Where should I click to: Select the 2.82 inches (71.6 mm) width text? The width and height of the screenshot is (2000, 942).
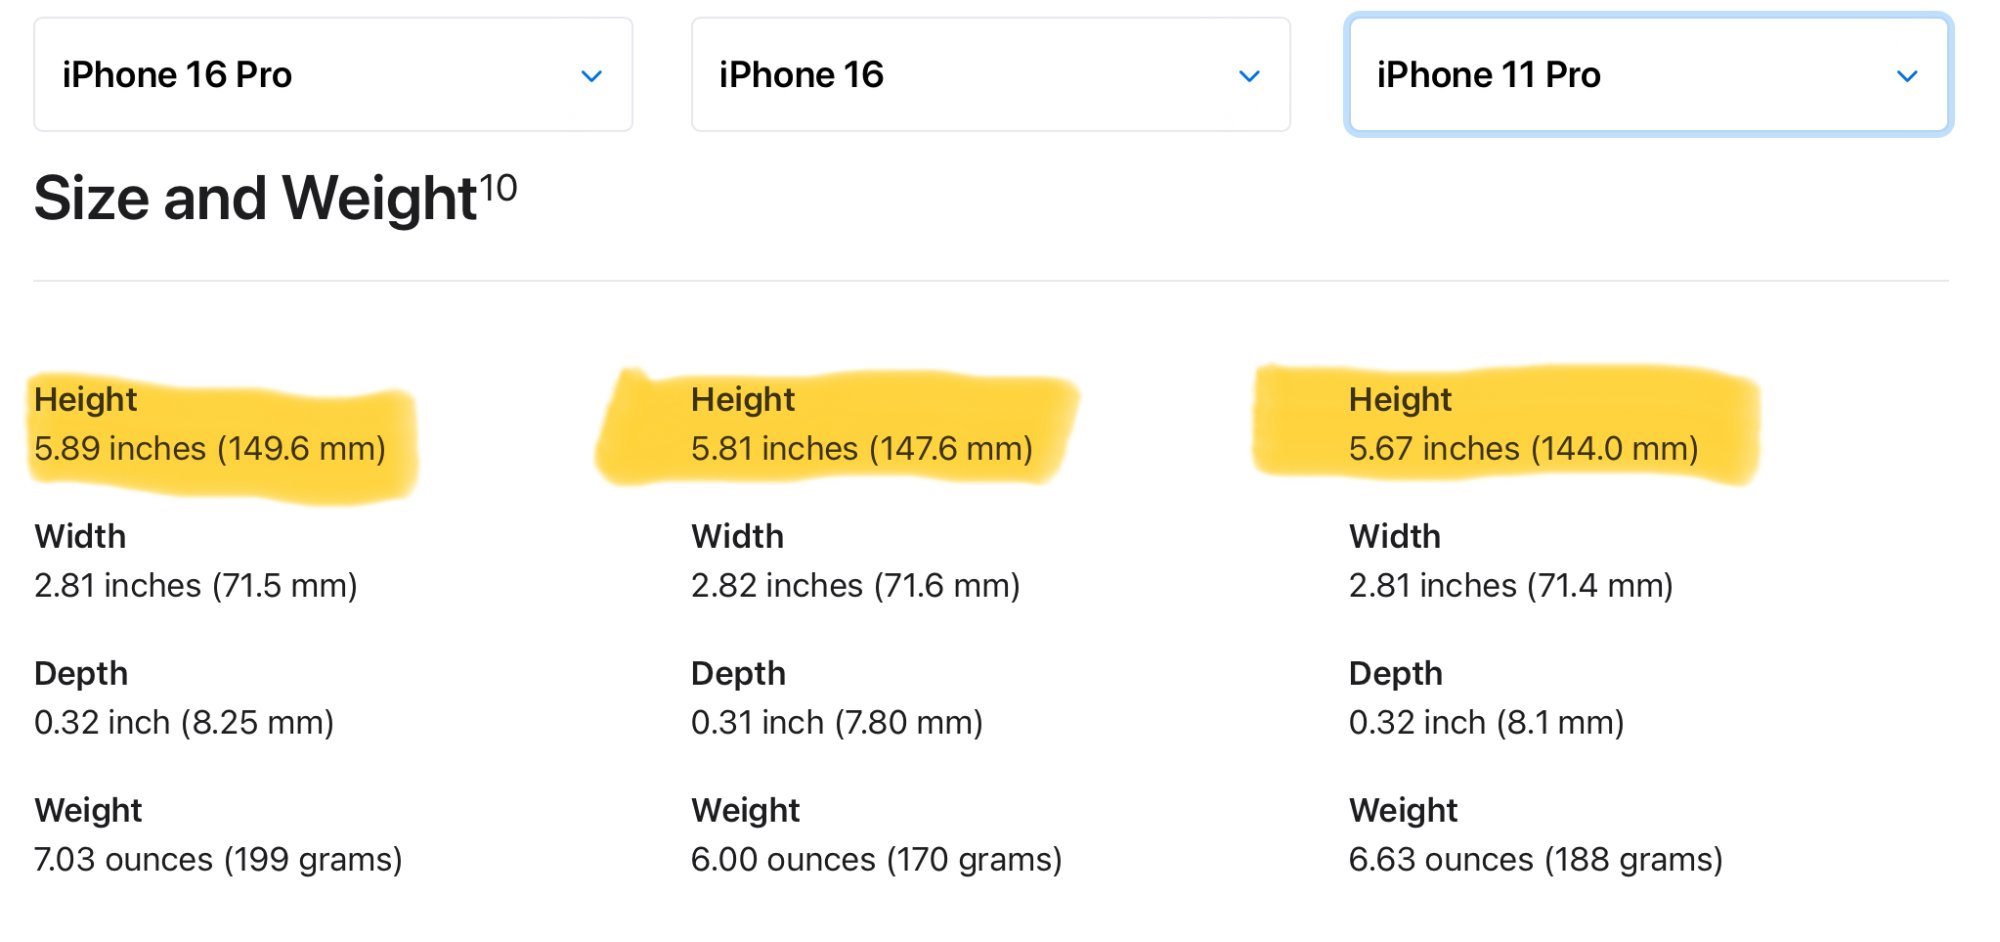tap(855, 586)
